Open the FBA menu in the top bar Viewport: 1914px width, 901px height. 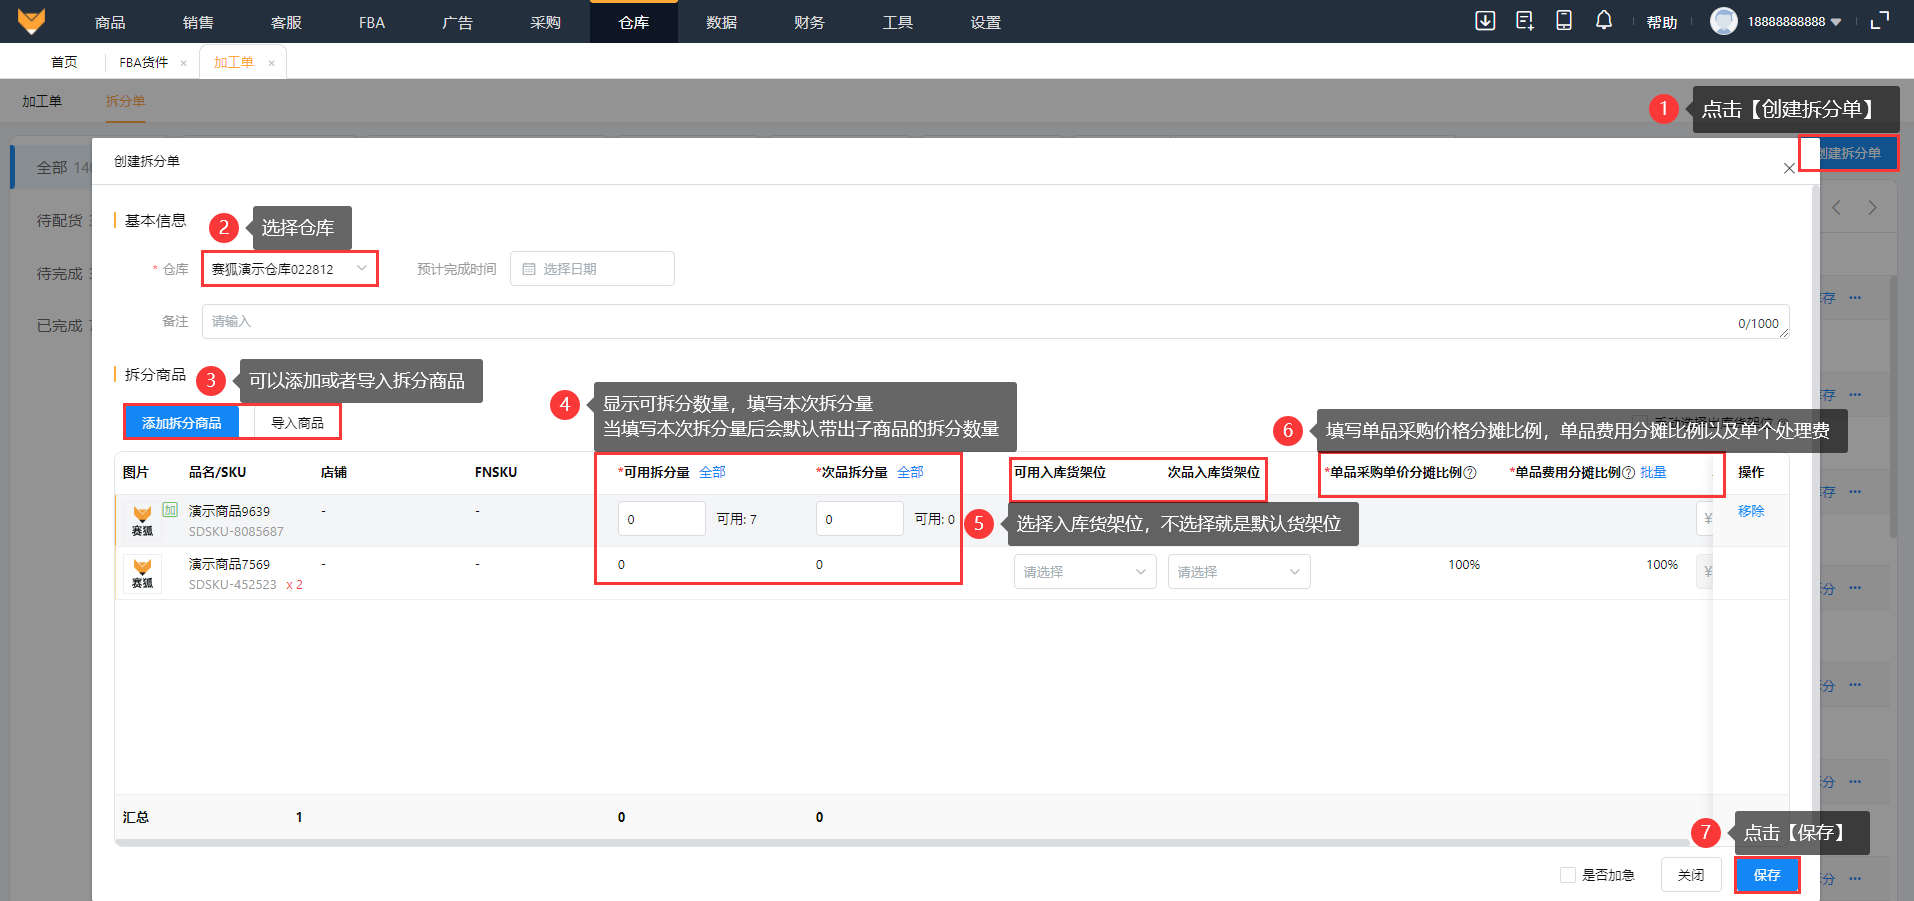point(372,22)
